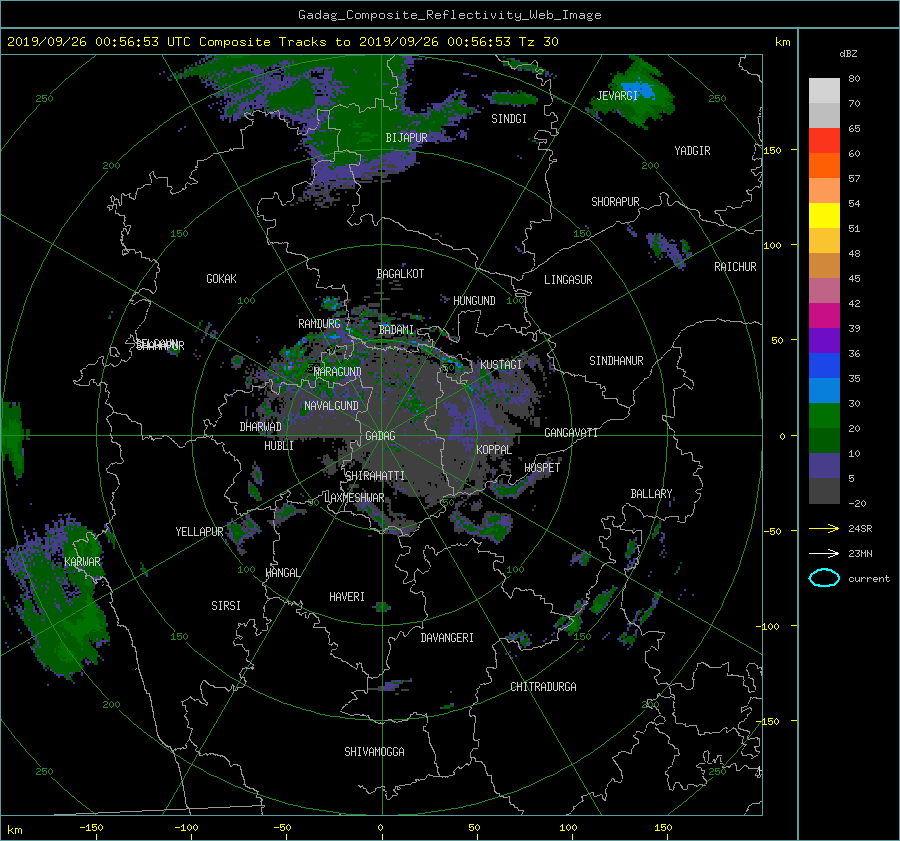Click the dBZ legend heading
The height and width of the screenshot is (841, 900).
click(x=848, y=54)
